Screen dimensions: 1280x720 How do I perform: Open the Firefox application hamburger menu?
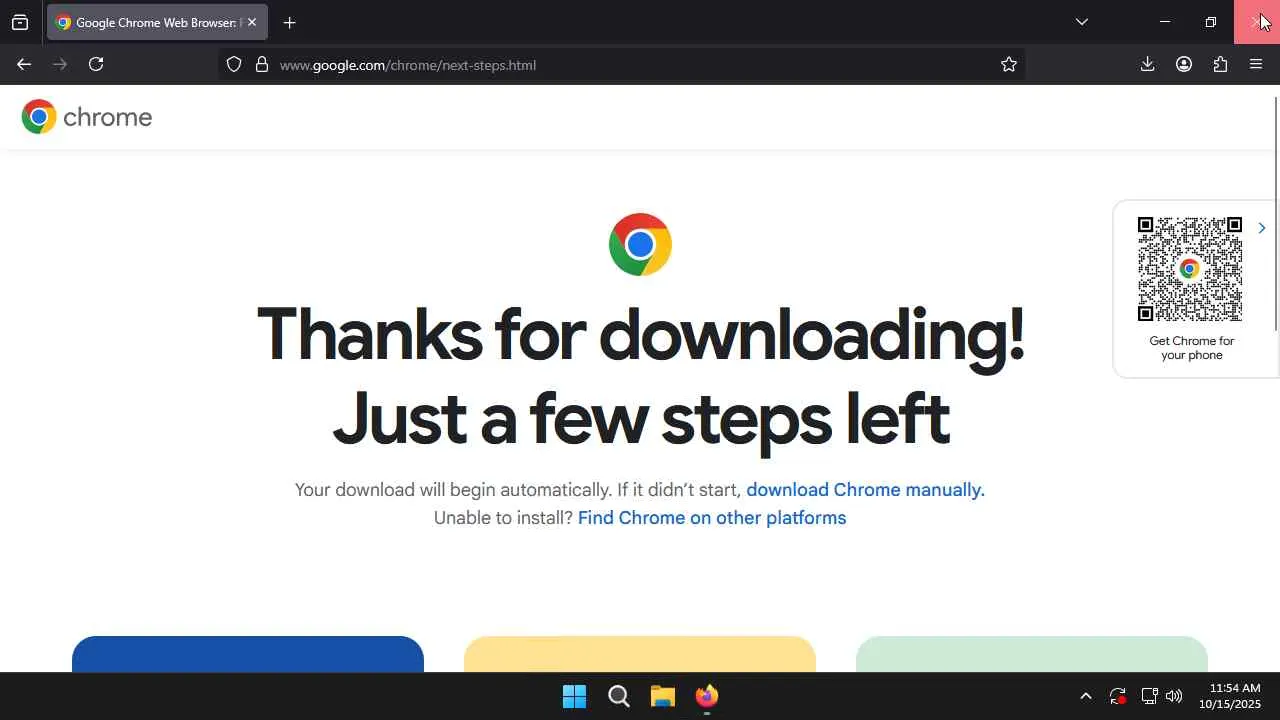click(x=1256, y=64)
